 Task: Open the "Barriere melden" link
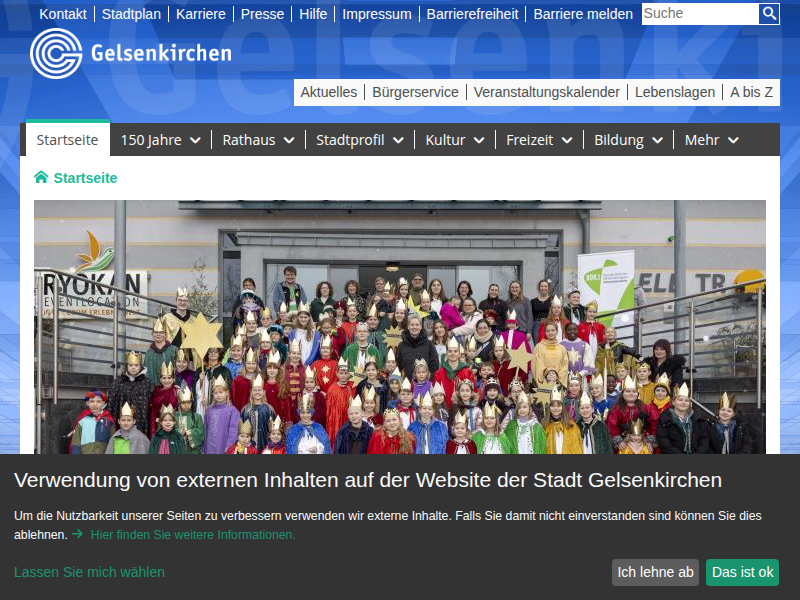(x=583, y=14)
